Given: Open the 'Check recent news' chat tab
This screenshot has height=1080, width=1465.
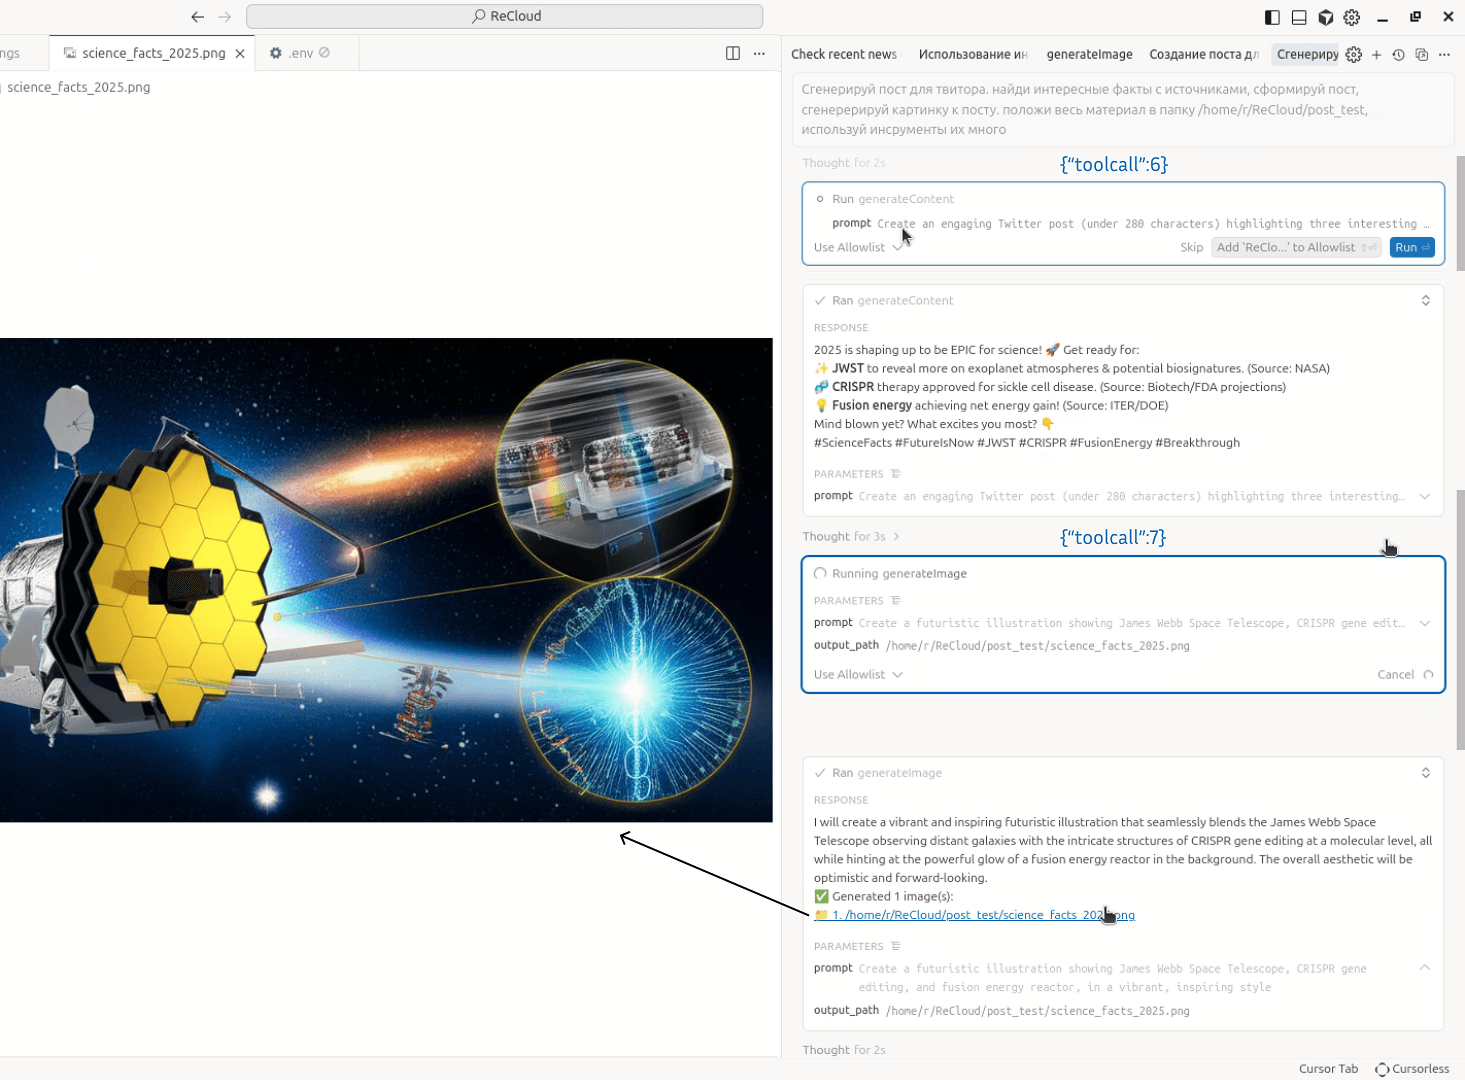Looking at the screenshot, I should coord(843,55).
